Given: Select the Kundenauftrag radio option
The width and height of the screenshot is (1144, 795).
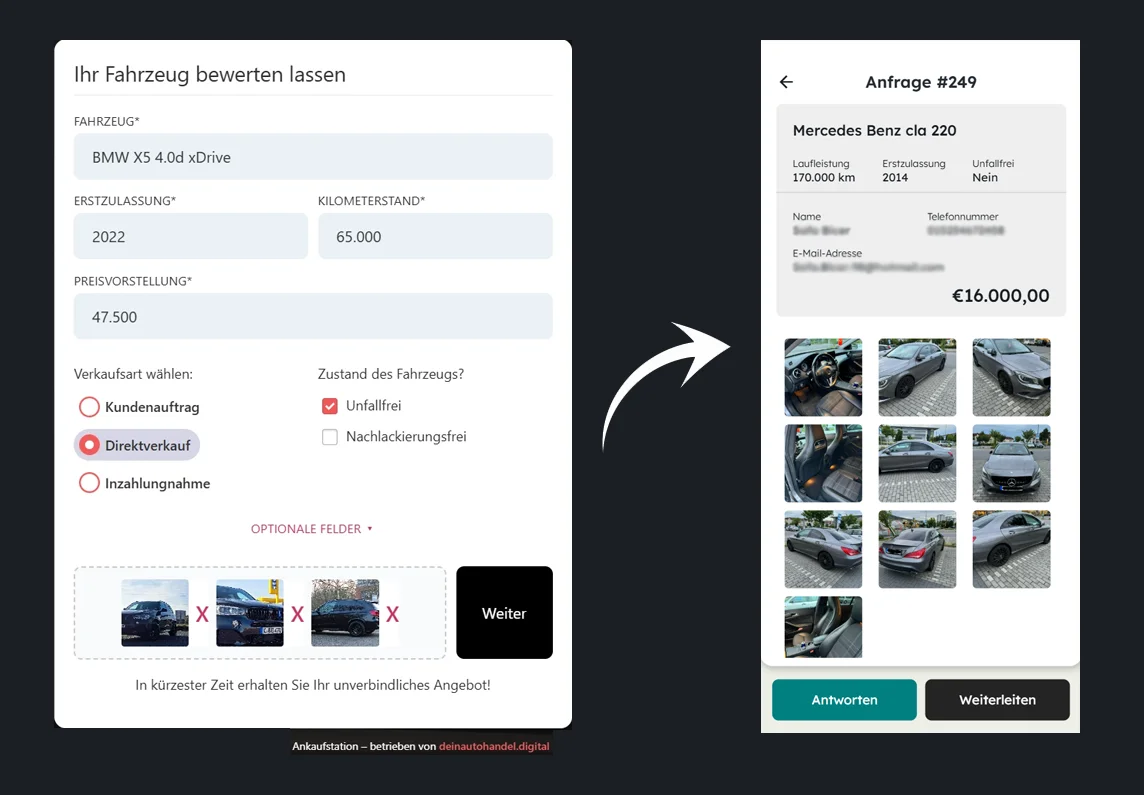Looking at the screenshot, I should [90, 407].
